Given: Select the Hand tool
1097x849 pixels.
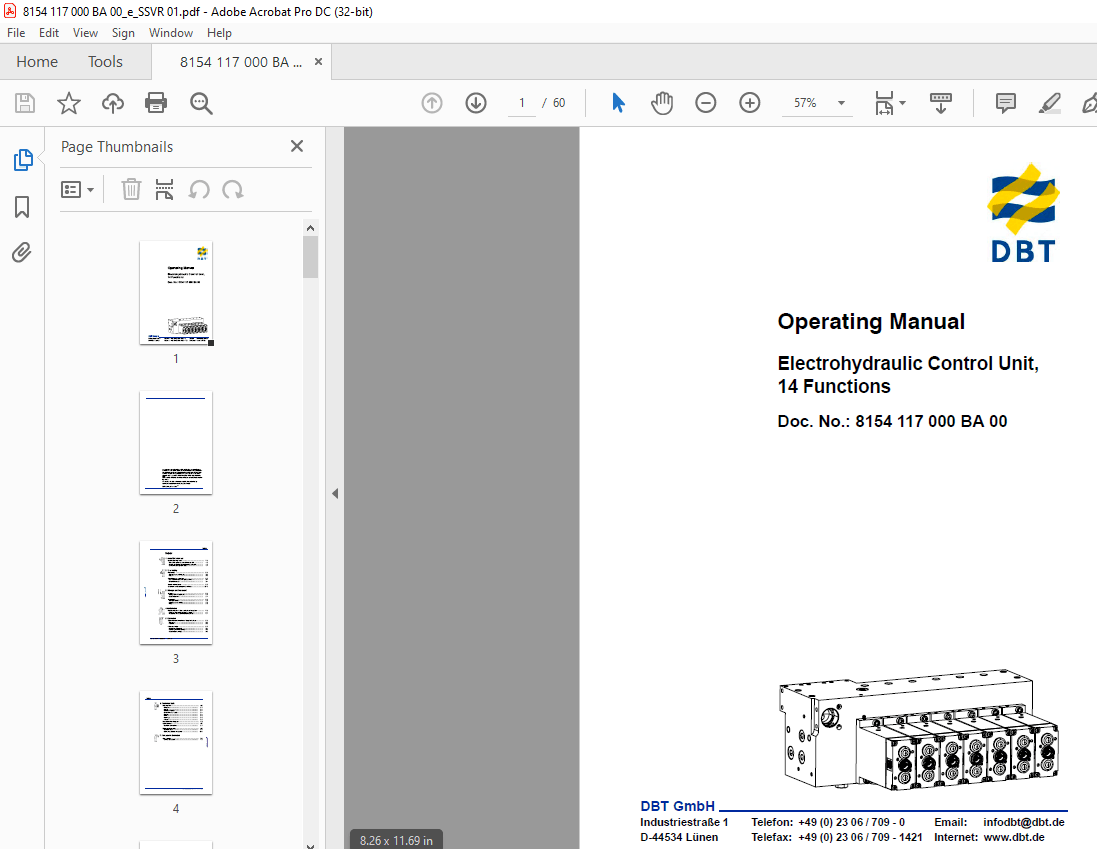Looking at the screenshot, I should tap(661, 102).
